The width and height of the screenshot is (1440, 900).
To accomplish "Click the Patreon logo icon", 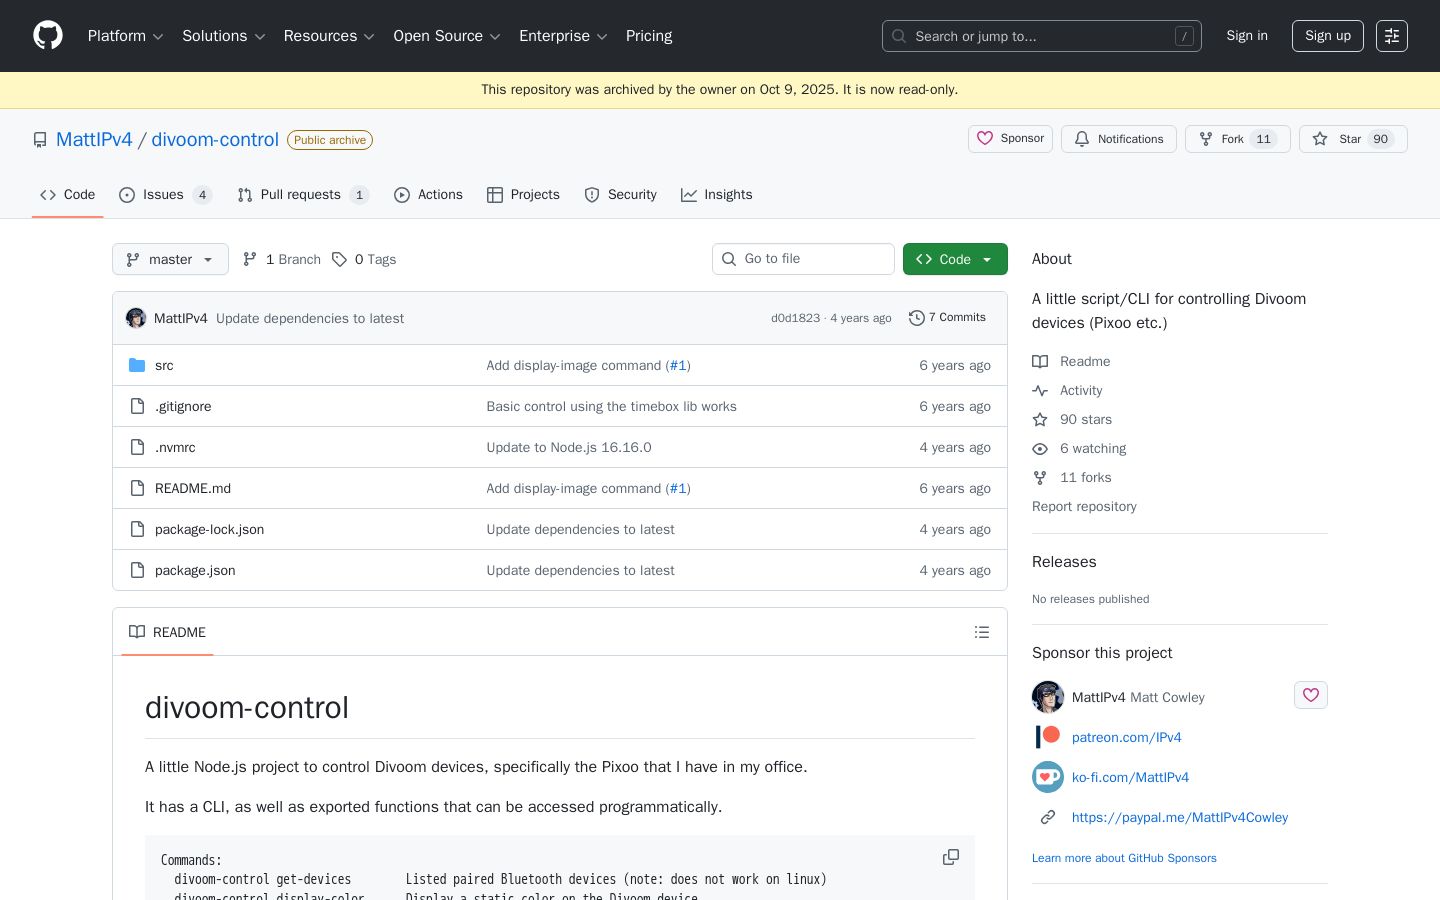I will point(1048,737).
